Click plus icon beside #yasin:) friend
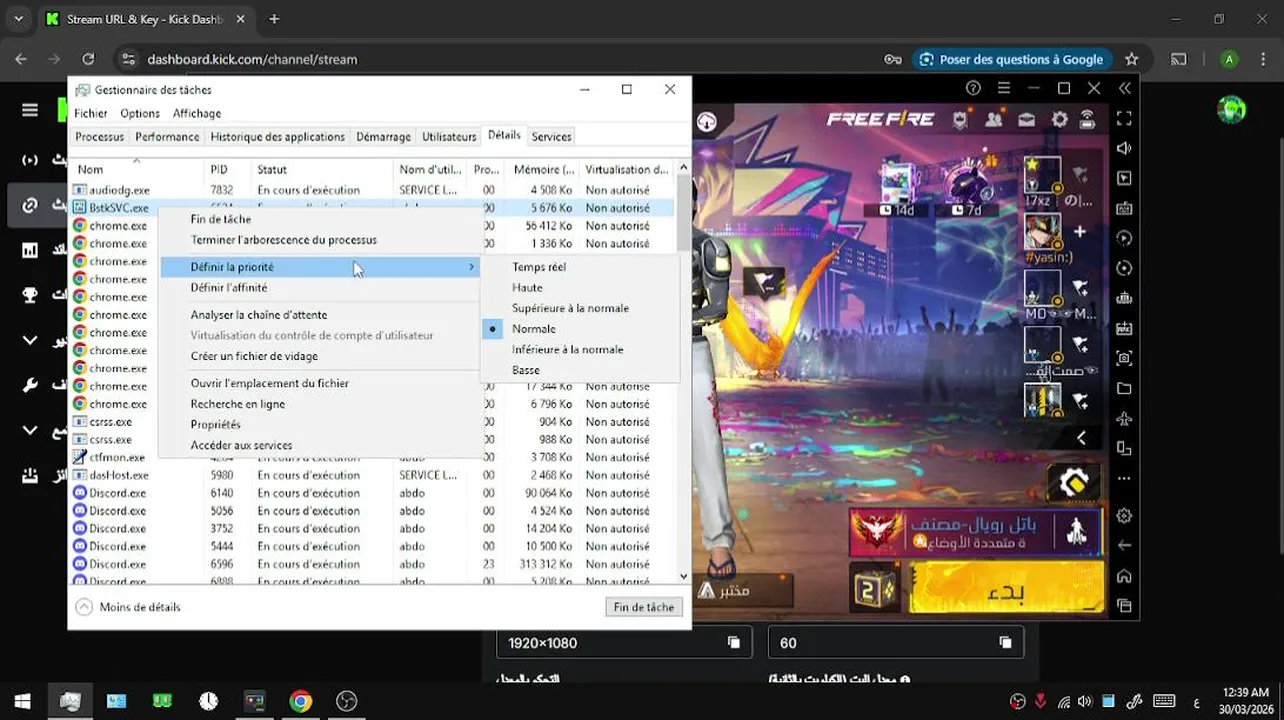The image size is (1284, 720). coord(1080,232)
